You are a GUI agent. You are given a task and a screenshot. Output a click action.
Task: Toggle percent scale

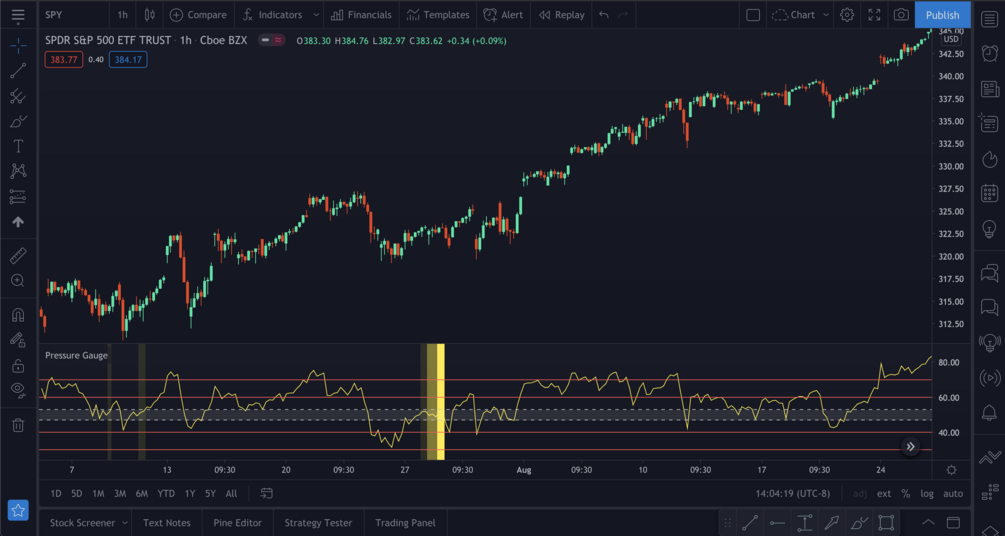906,494
